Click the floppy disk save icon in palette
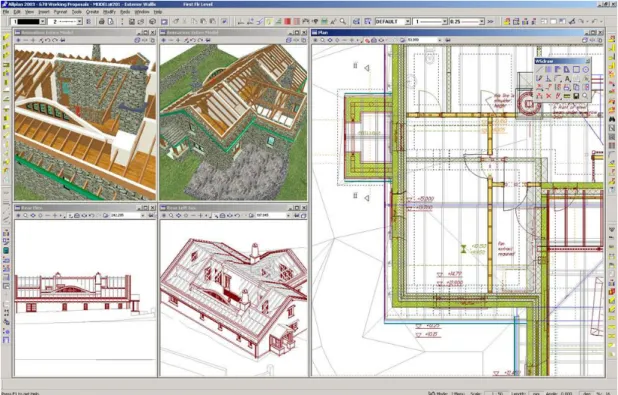Viewport: 618px width, 395px height. pyautogui.click(x=576, y=96)
